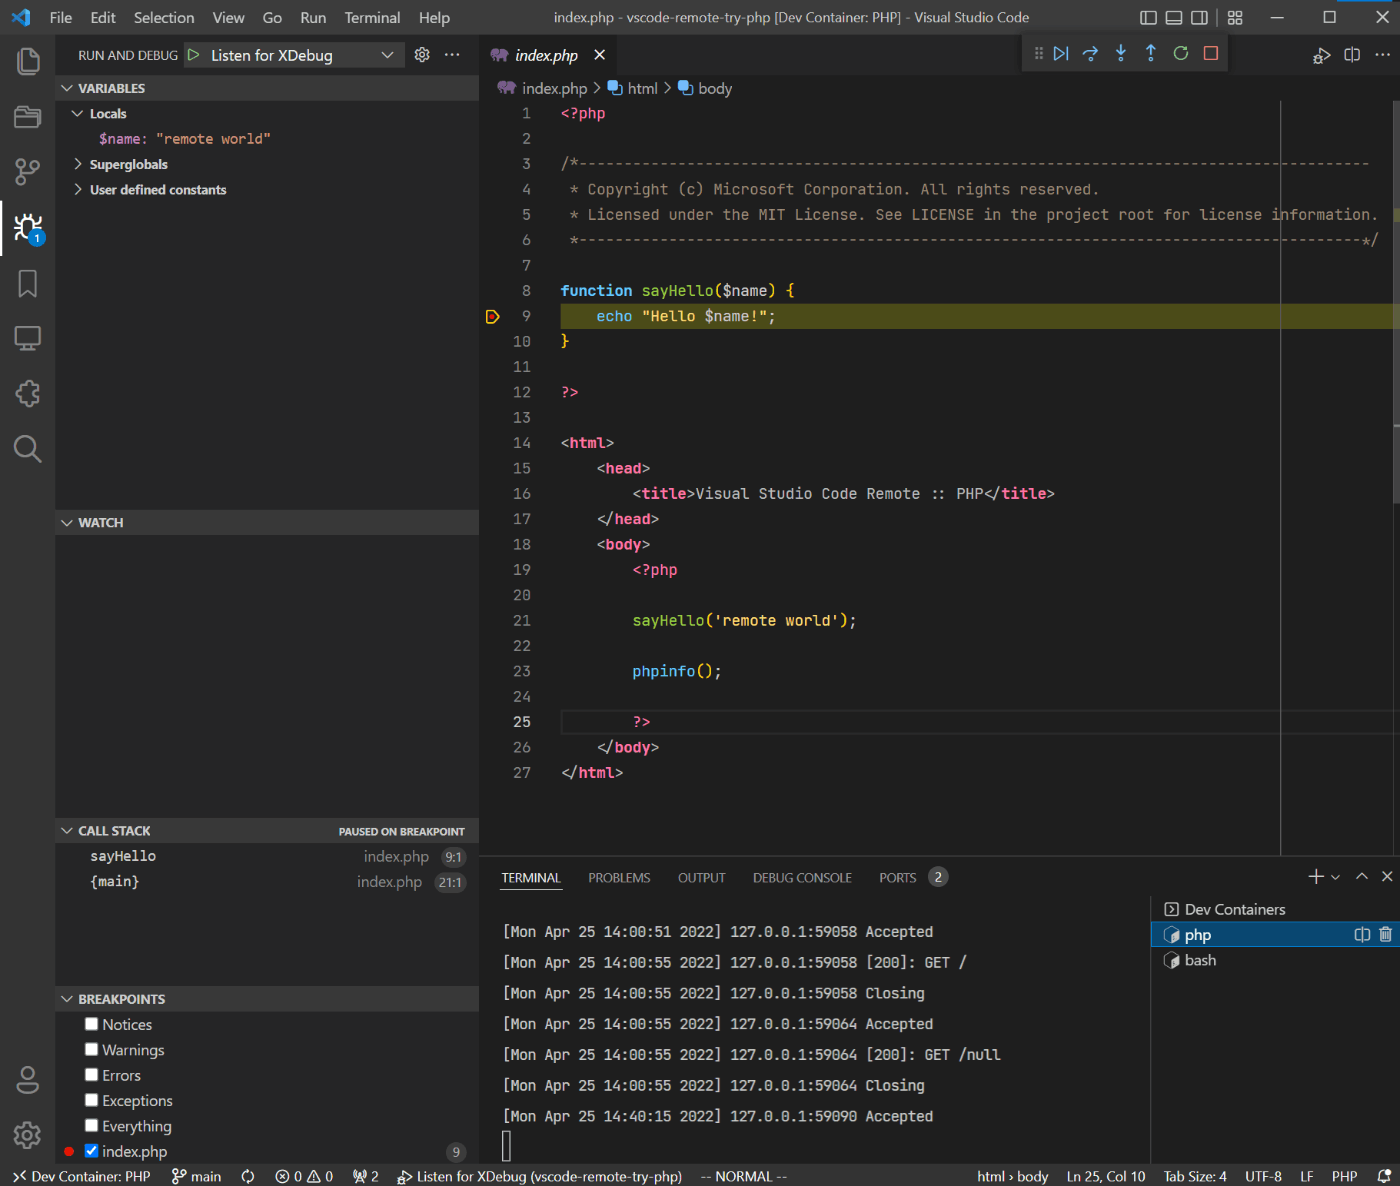Open Extensions view
This screenshot has height=1186, width=1400.
pos(28,394)
